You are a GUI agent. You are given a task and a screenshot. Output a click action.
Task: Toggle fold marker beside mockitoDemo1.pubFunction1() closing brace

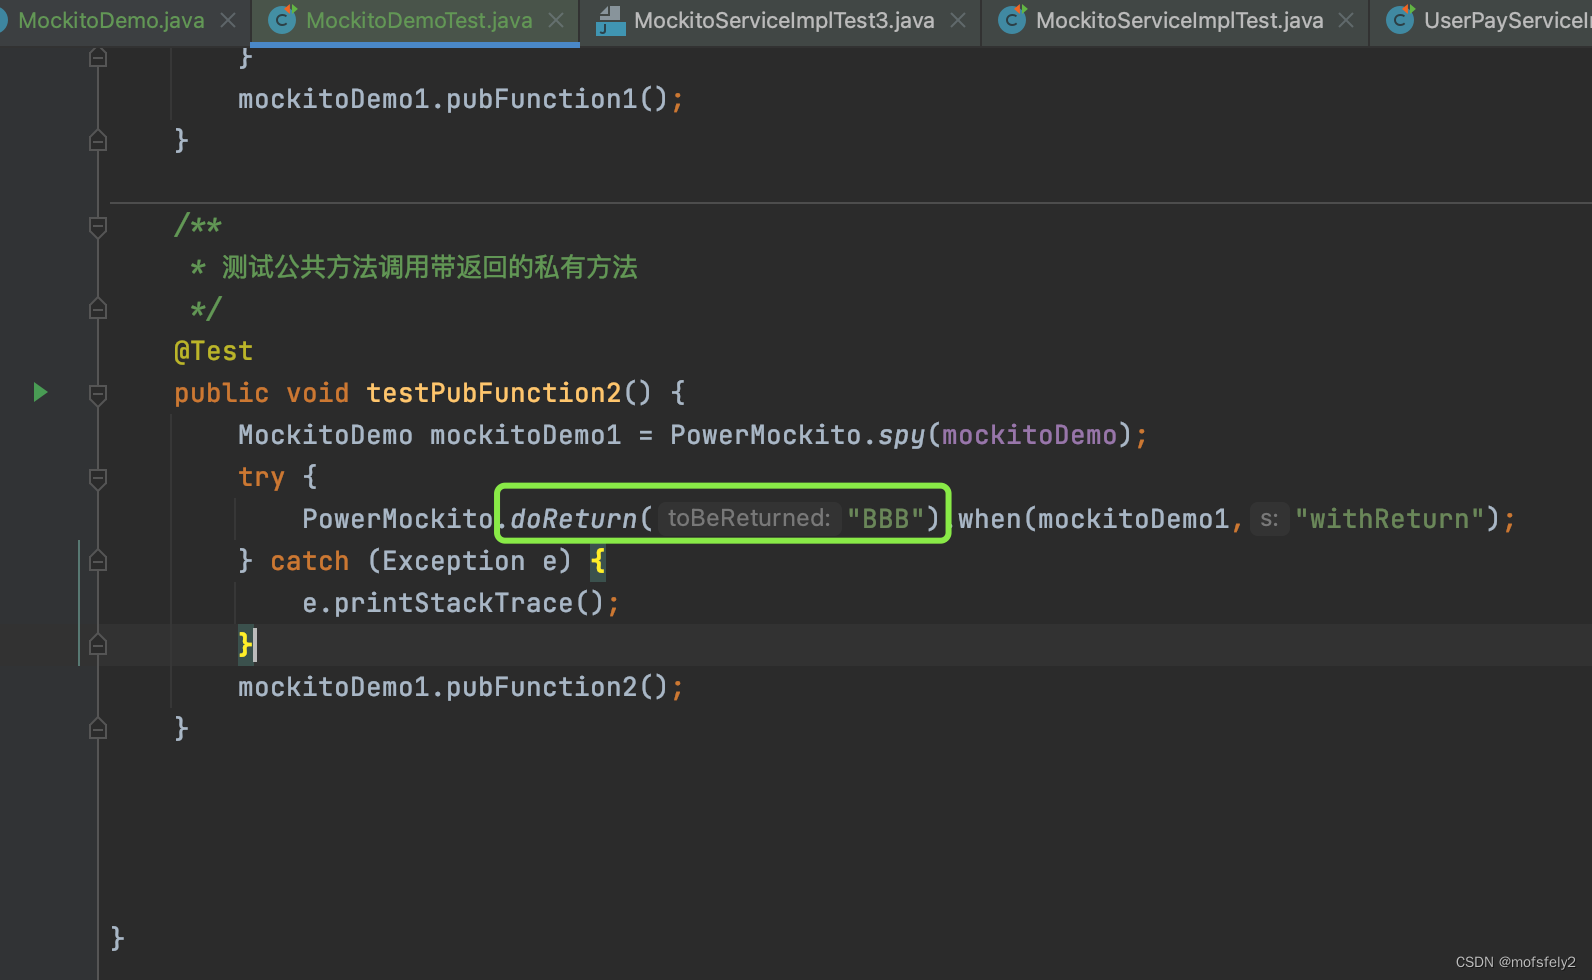[98, 141]
